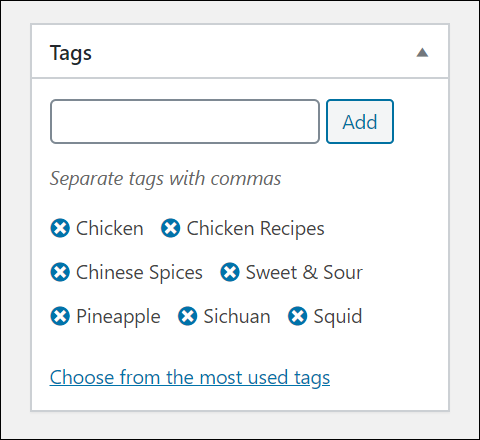480x440 pixels.
Task: Click the Chicken tag label
Action: (x=110, y=229)
